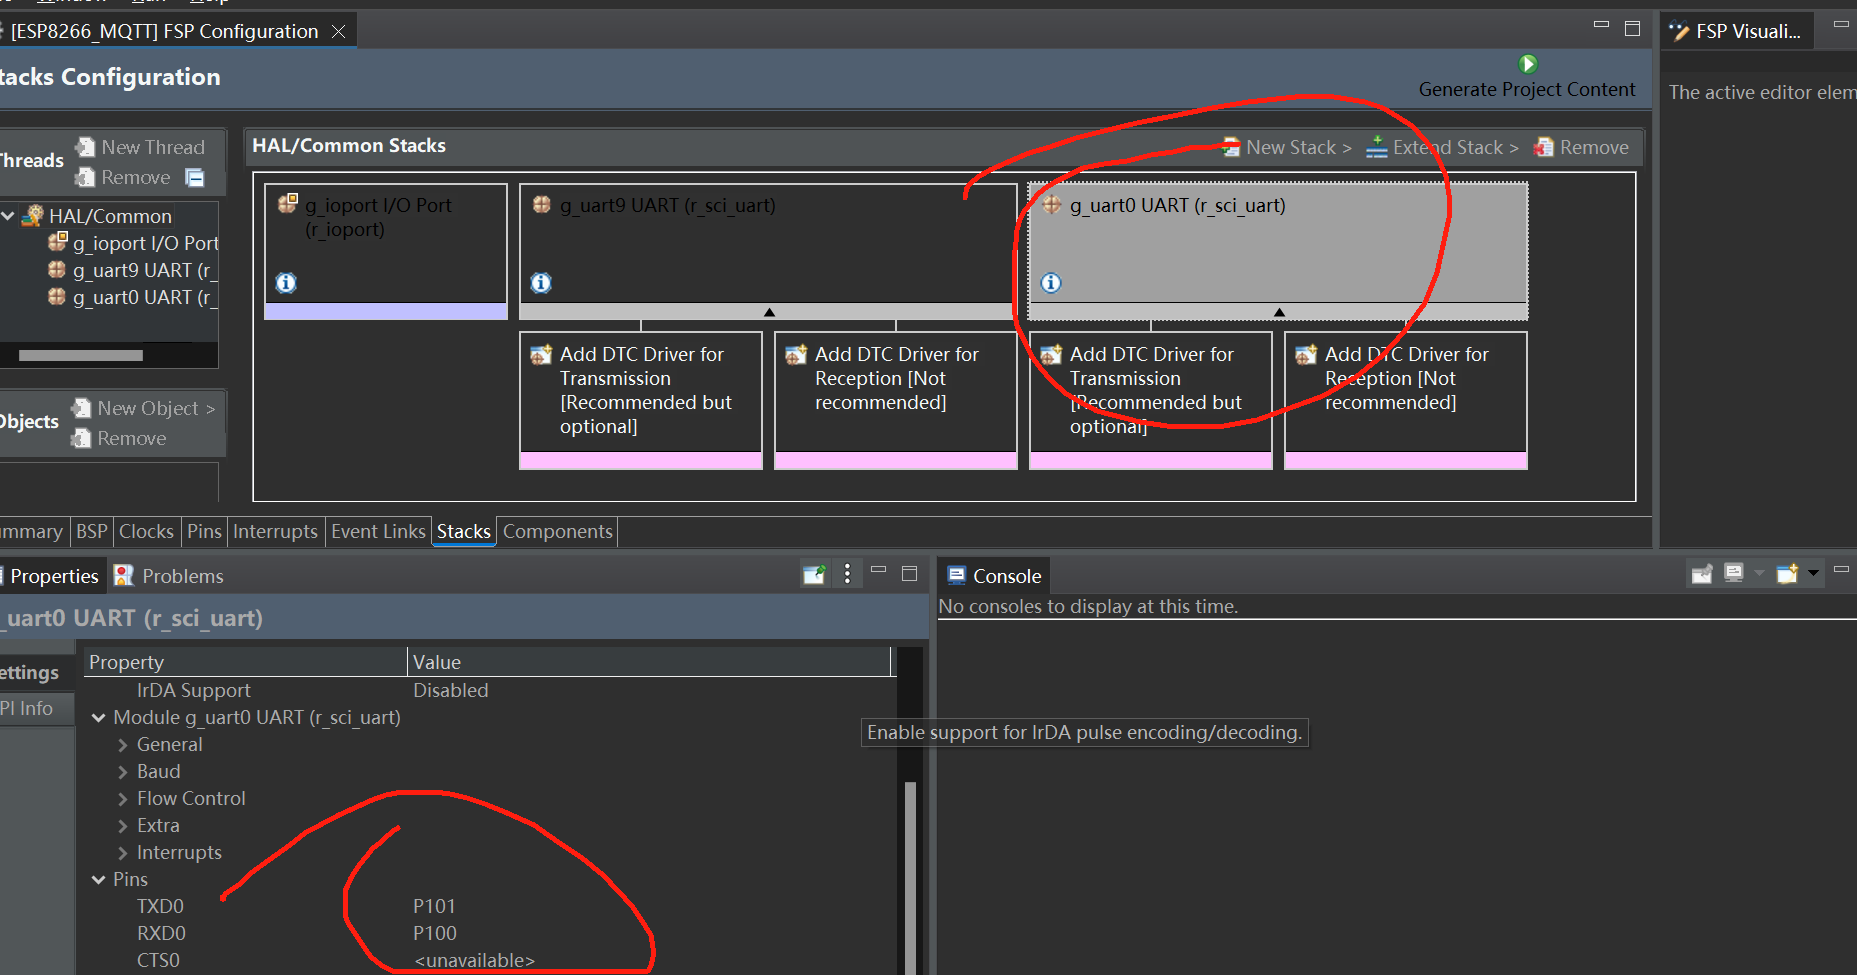
Task: Click the threads tree horizontal scrollbar
Action: pyautogui.click(x=81, y=355)
